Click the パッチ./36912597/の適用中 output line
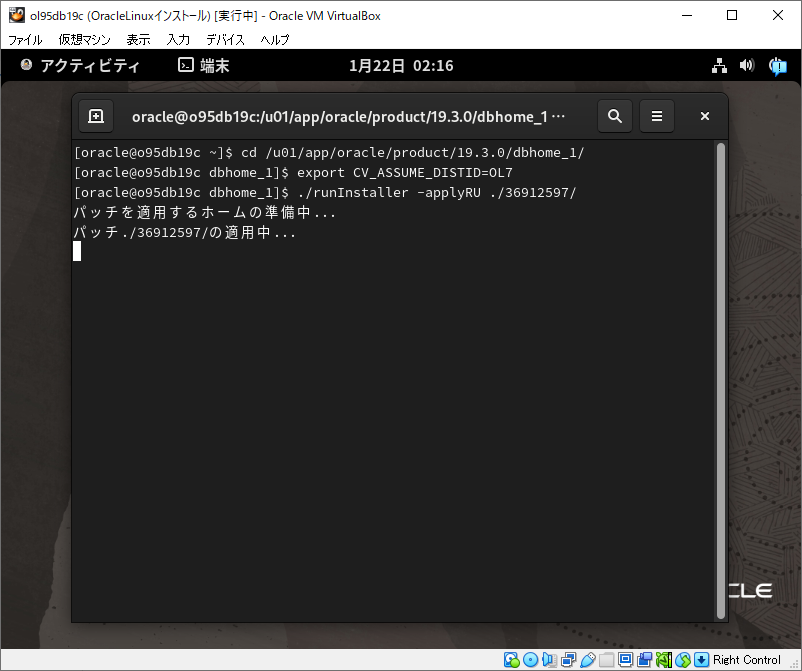 pos(185,232)
